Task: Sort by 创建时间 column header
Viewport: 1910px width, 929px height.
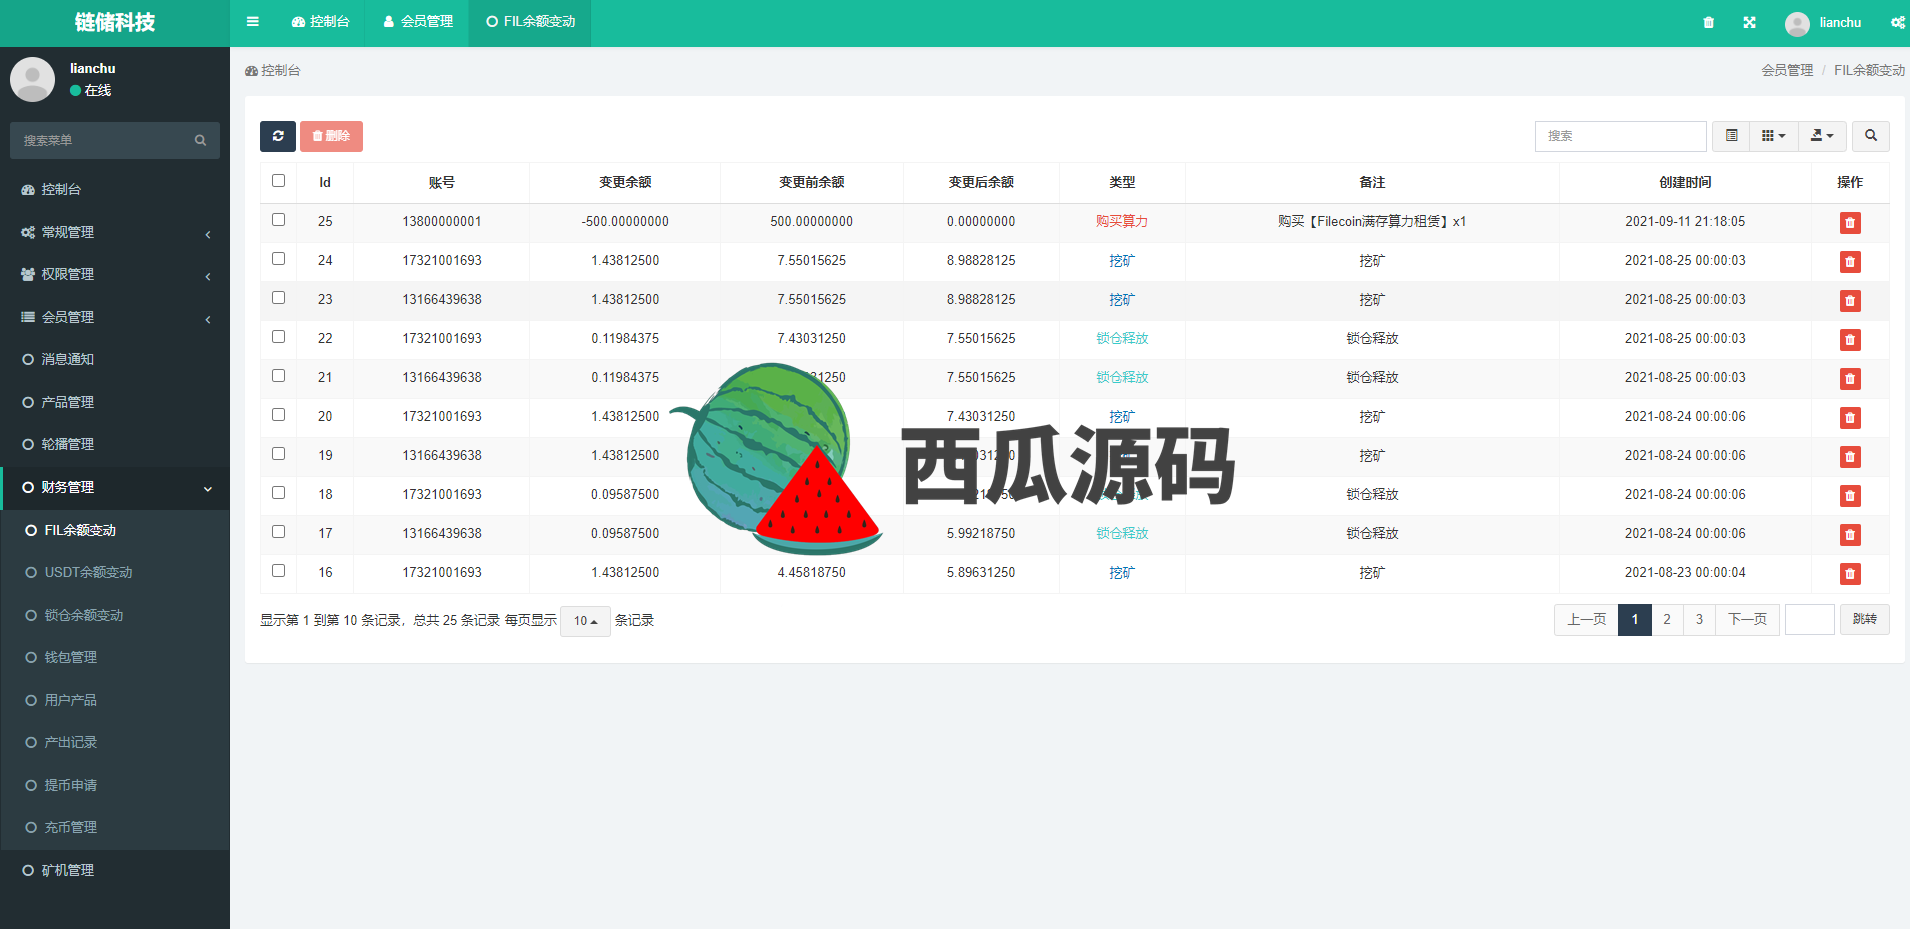Action: (1685, 182)
